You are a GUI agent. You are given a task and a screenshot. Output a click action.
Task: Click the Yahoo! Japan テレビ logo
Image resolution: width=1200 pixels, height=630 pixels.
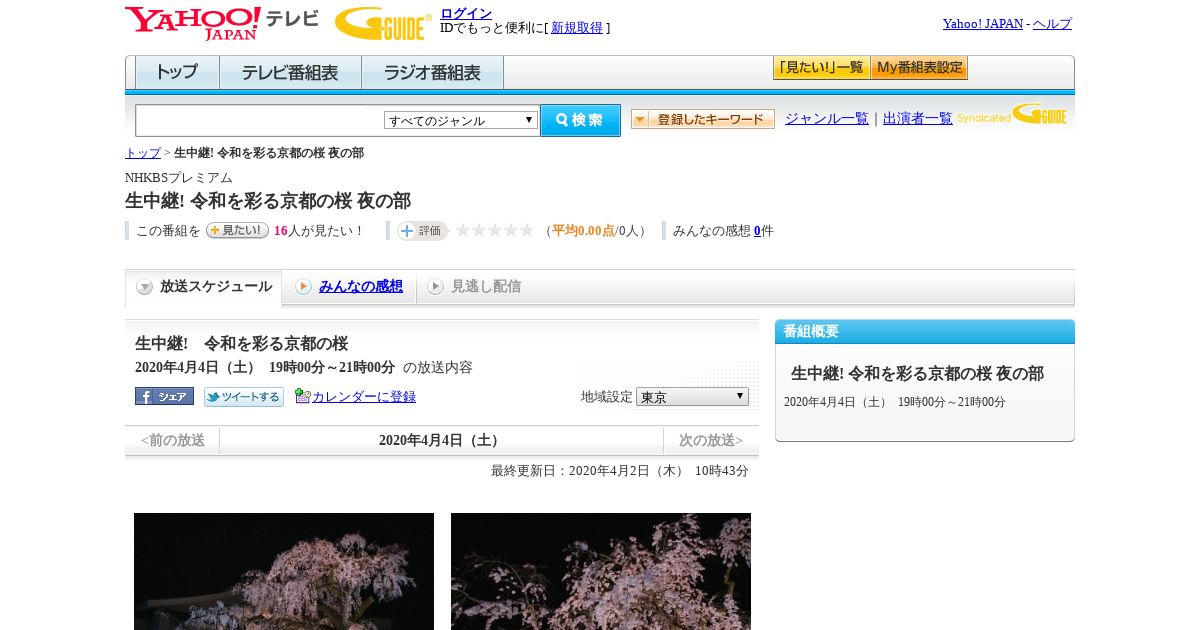222,23
